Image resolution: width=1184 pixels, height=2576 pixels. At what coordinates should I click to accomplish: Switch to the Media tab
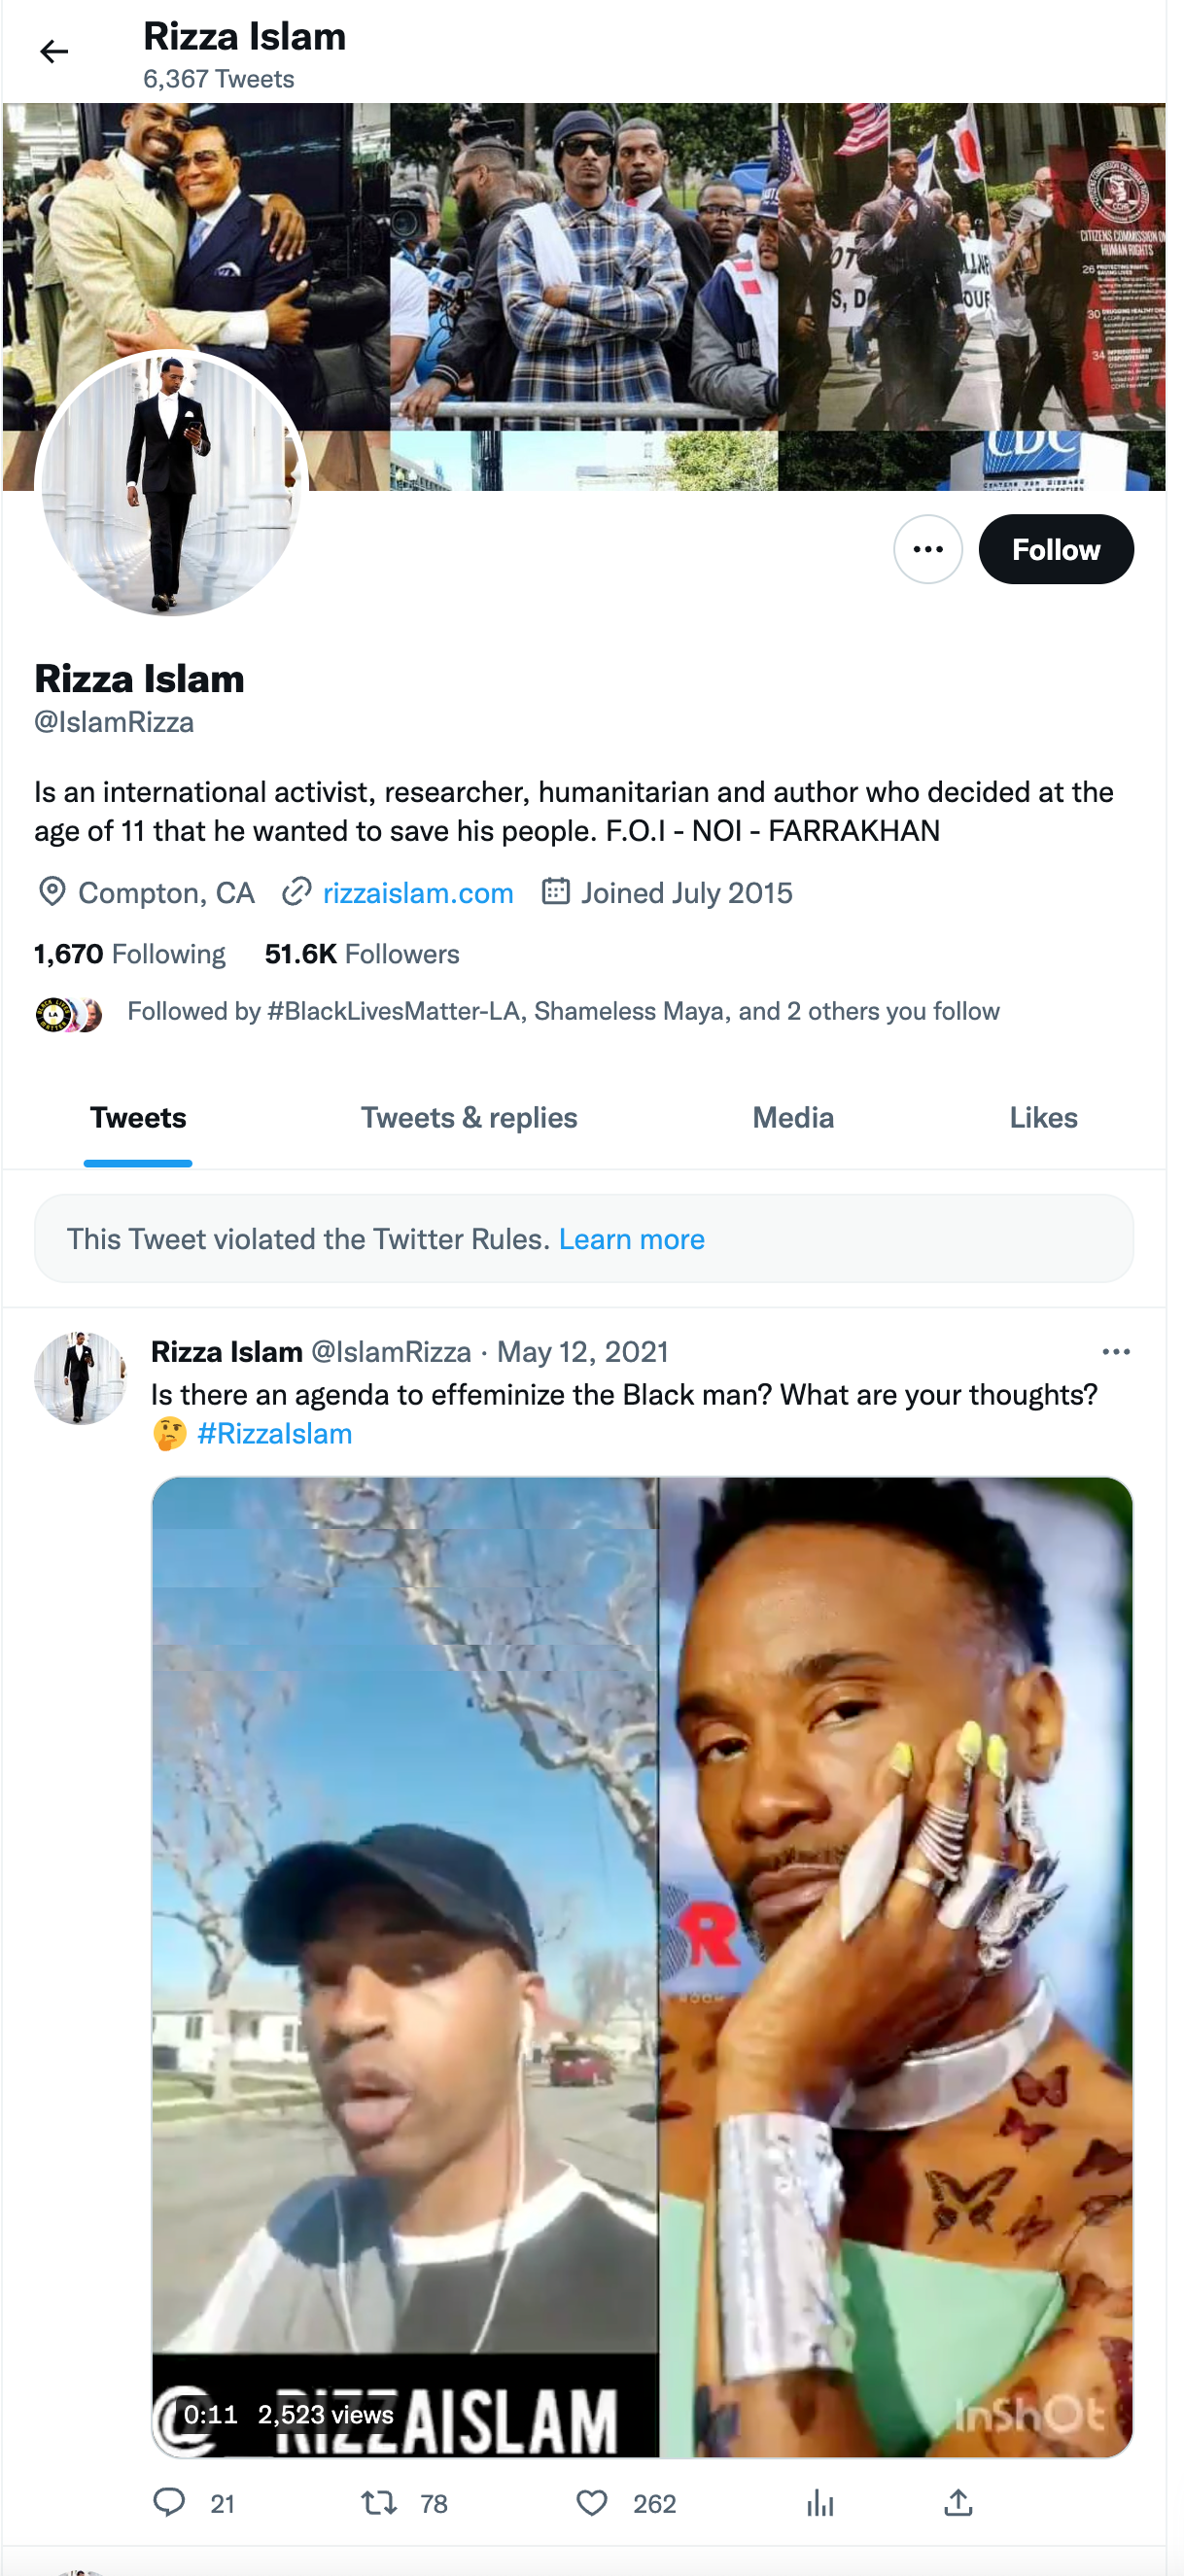793,1117
